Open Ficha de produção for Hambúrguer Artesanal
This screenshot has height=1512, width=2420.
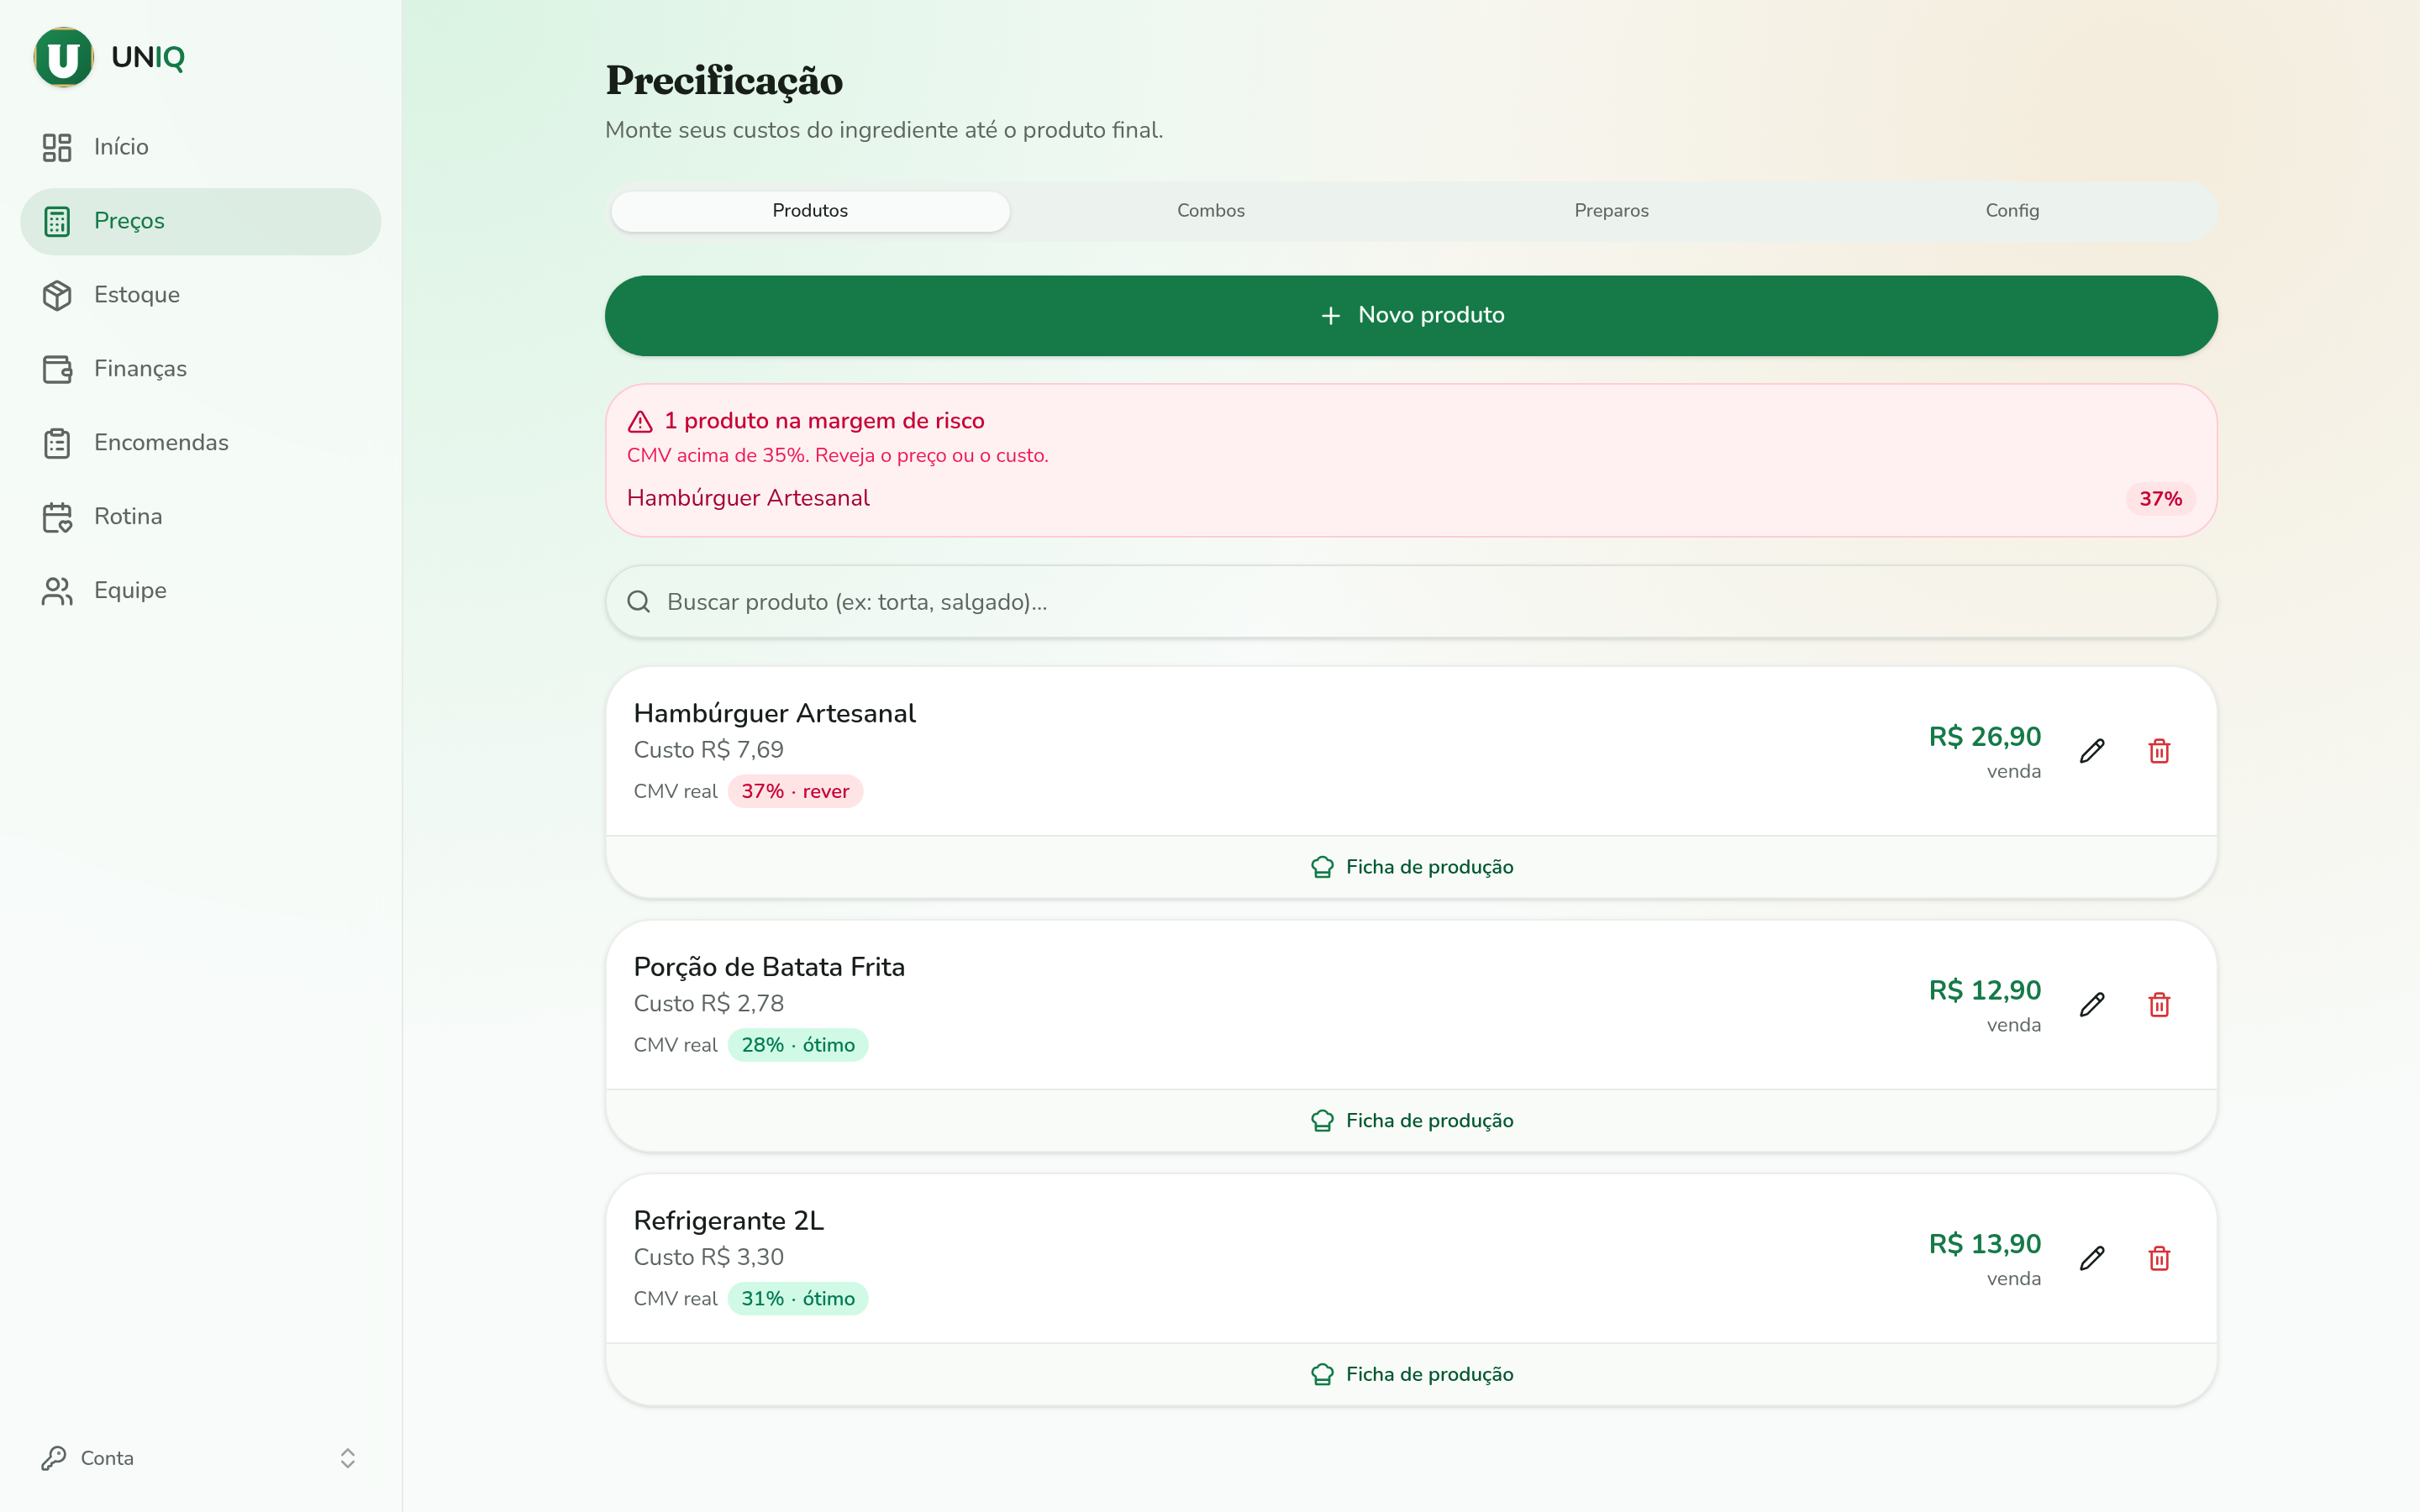[1411, 867]
